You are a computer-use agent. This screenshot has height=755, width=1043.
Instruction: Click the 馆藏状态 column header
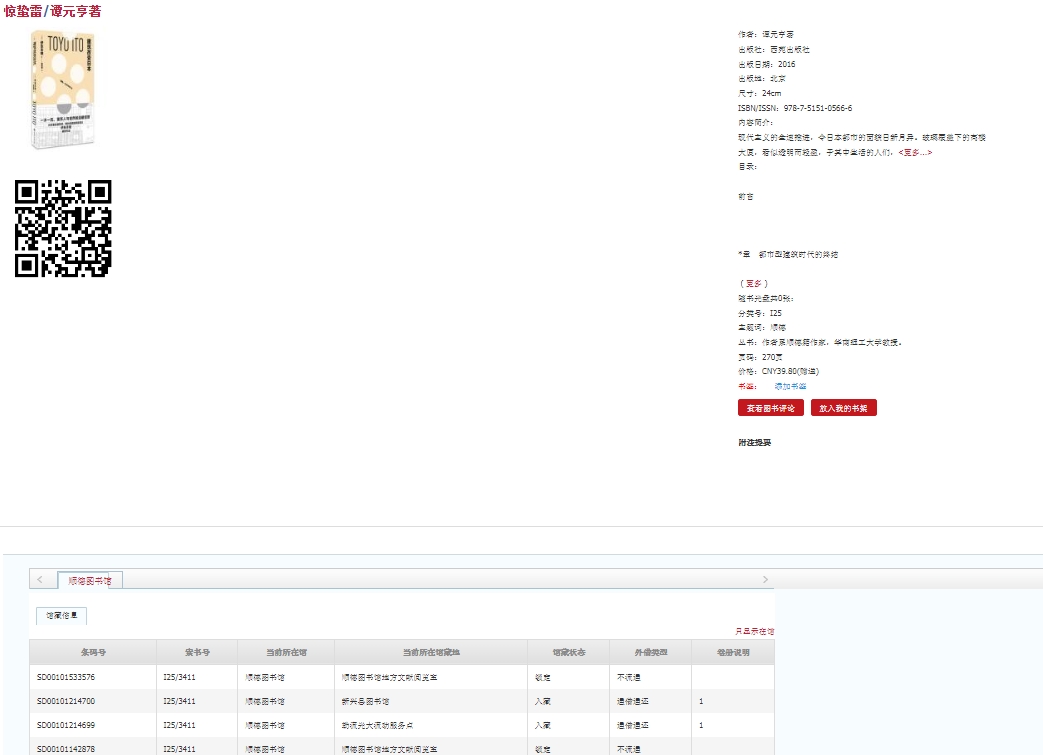(569, 653)
